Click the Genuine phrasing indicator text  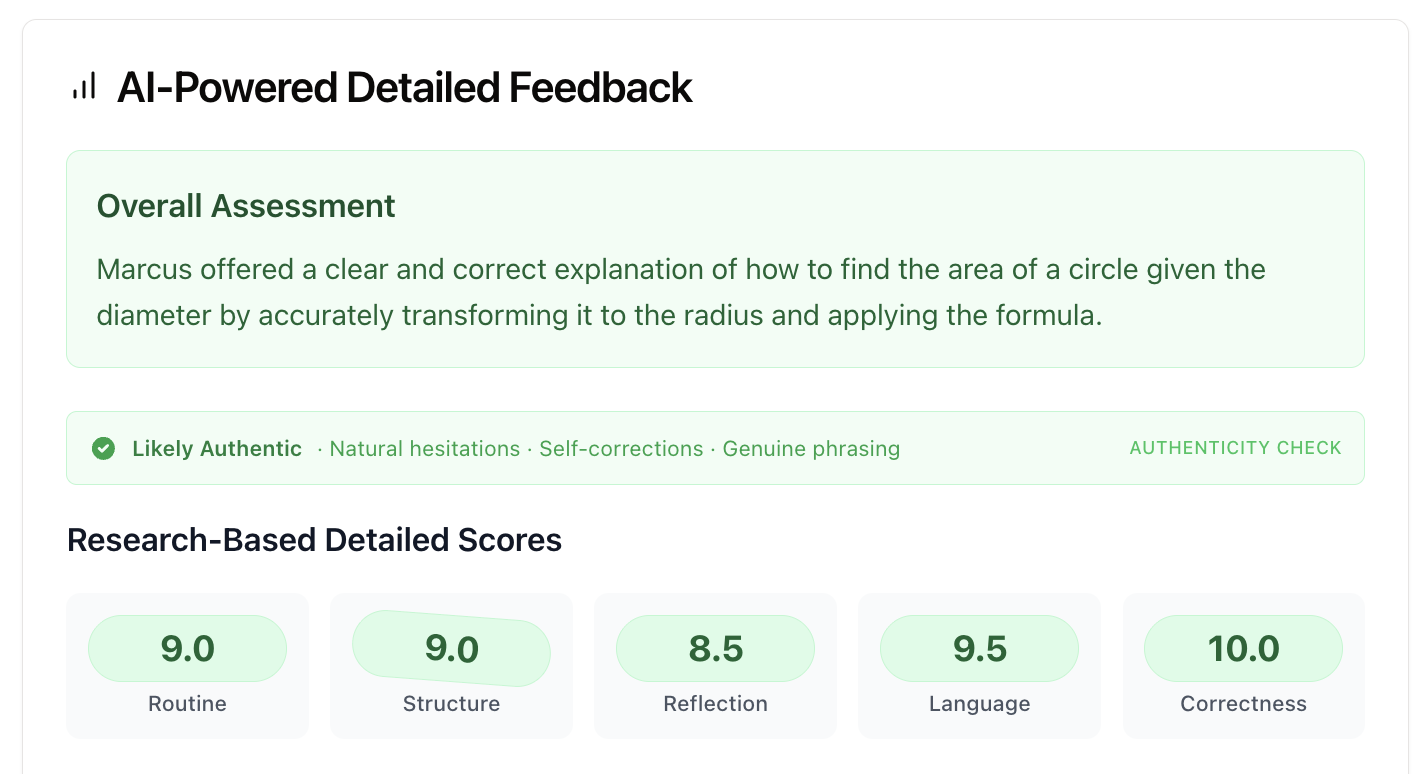pos(811,449)
